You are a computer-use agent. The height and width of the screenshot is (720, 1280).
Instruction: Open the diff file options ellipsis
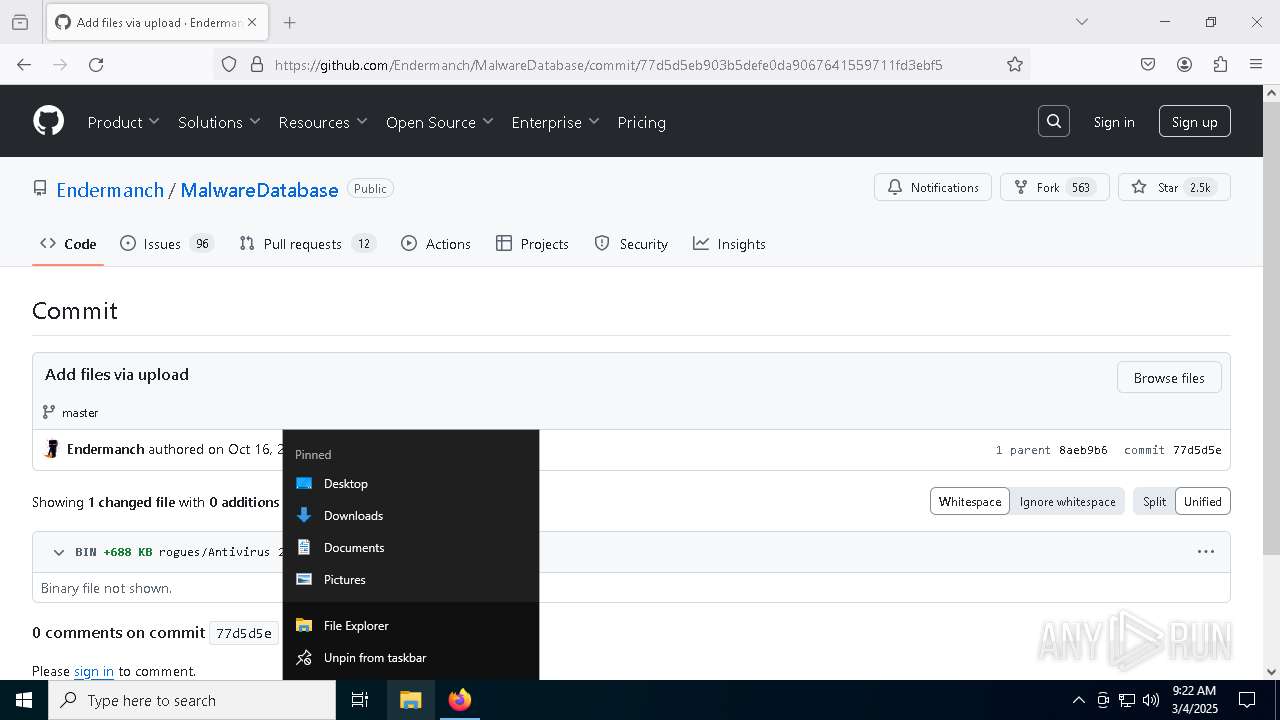pyautogui.click(x=1206, y=551)
